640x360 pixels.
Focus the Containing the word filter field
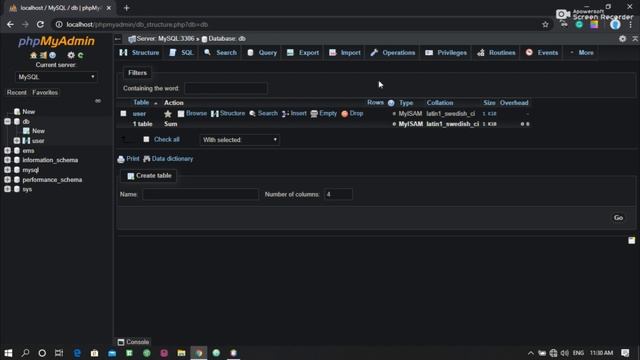(226, 88)
